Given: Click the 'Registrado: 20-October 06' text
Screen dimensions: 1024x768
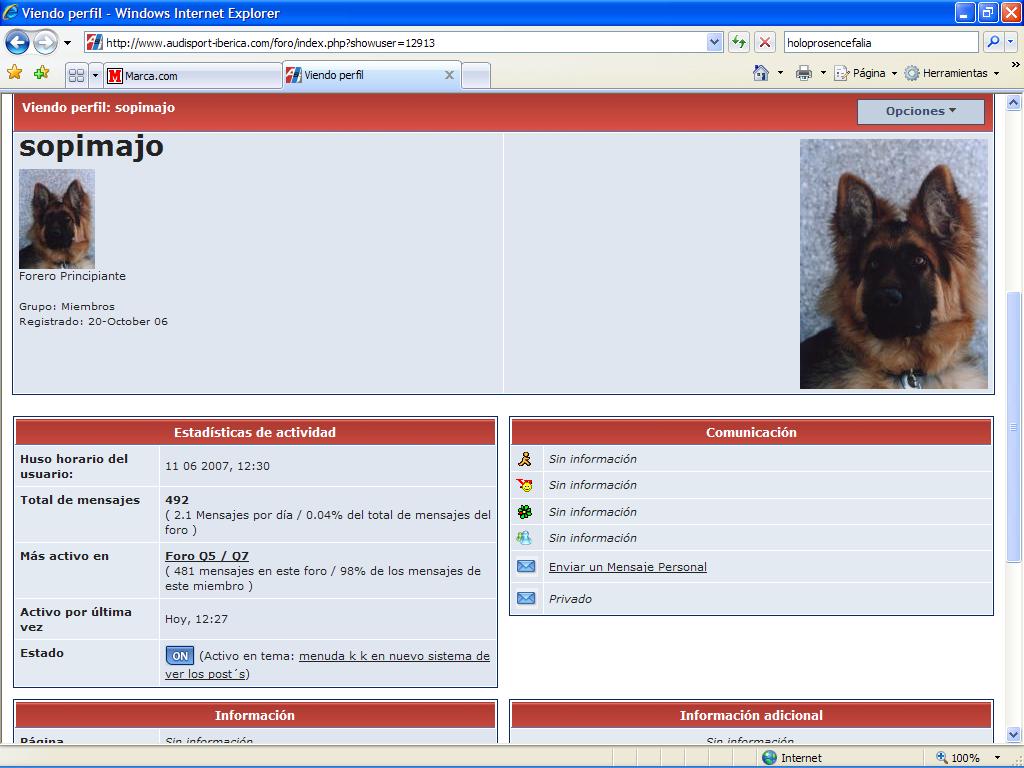Looking at the screenshot, I should [x=93, y=321].
